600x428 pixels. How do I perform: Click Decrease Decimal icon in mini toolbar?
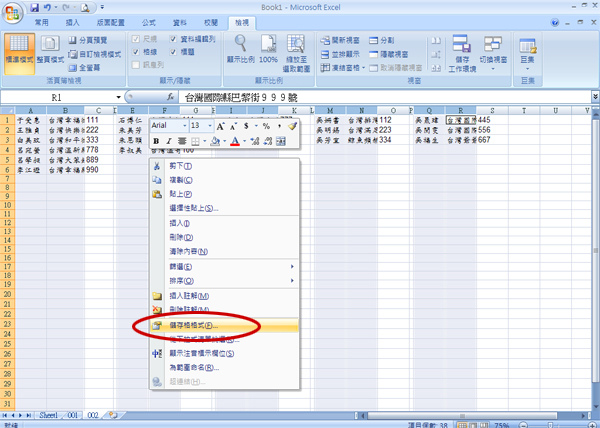(x=268, y=141)
